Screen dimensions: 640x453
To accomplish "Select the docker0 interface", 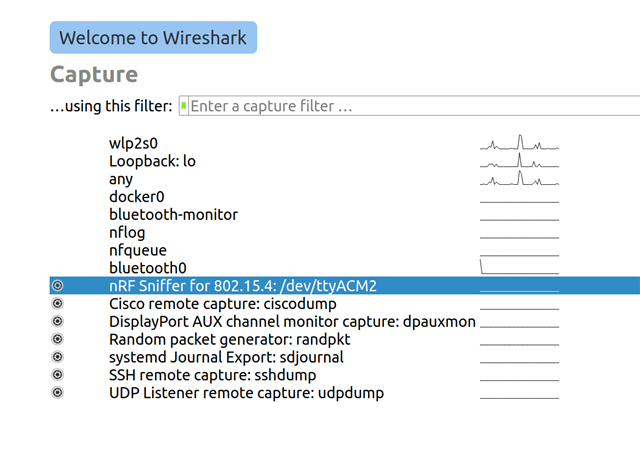I will [x=136, y=197].
